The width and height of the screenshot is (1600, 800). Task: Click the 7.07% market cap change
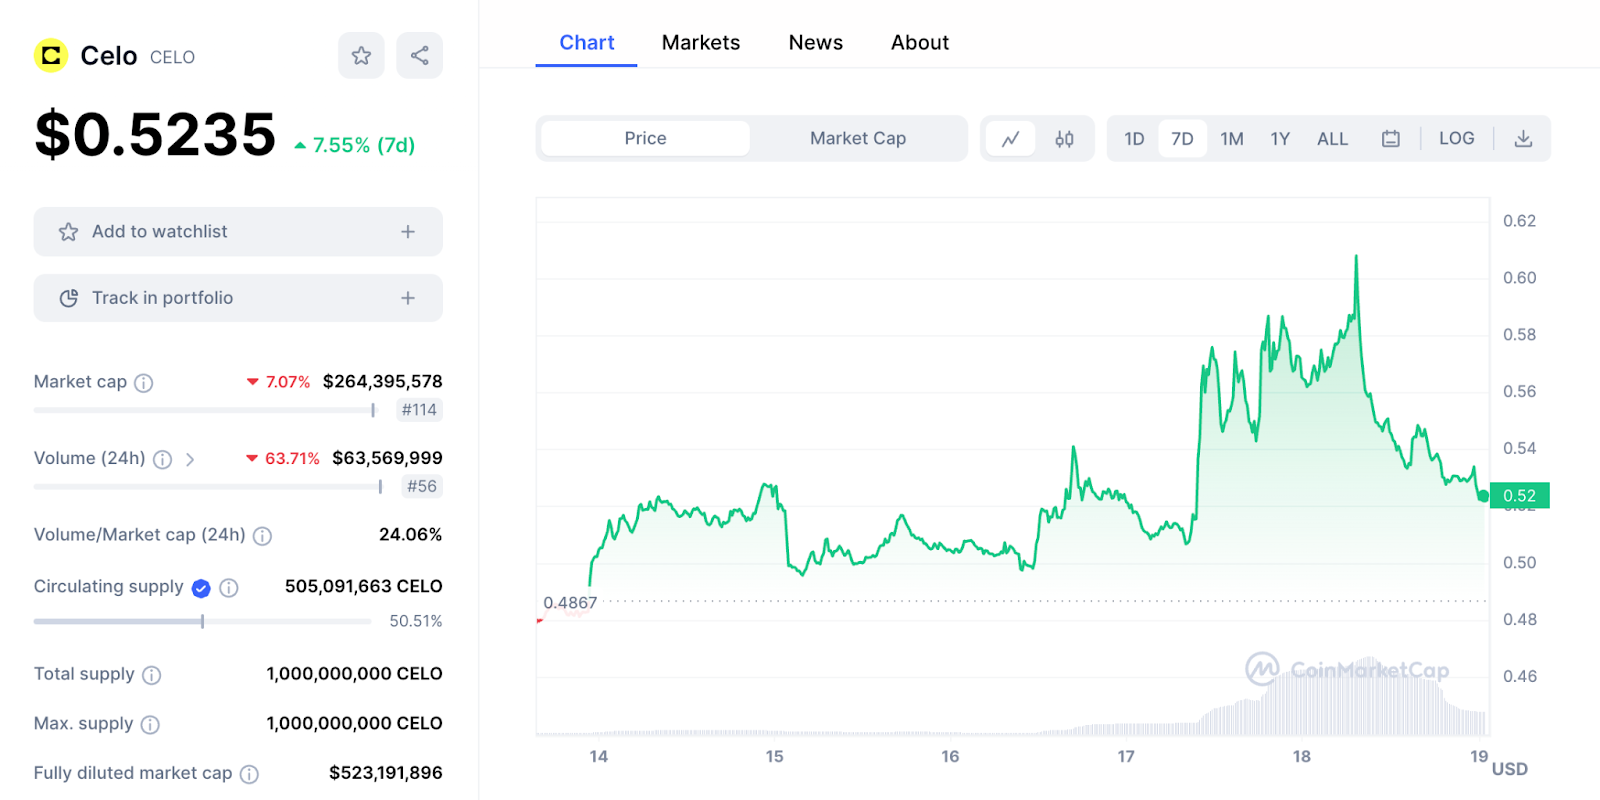click(x=279, y=382)
